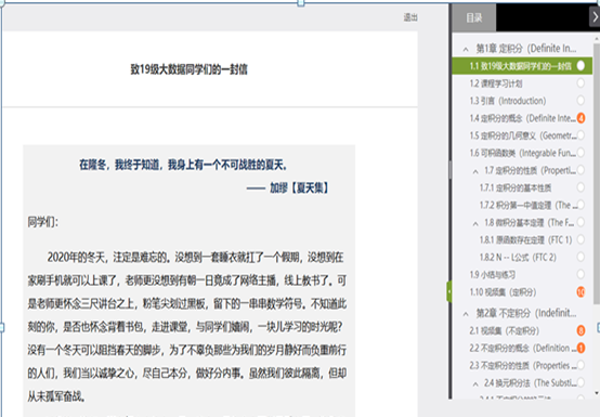600x417 pixels.
Task: Collapse the 1.8 微积分基本定理 section
Action: (x=473, y=222)
